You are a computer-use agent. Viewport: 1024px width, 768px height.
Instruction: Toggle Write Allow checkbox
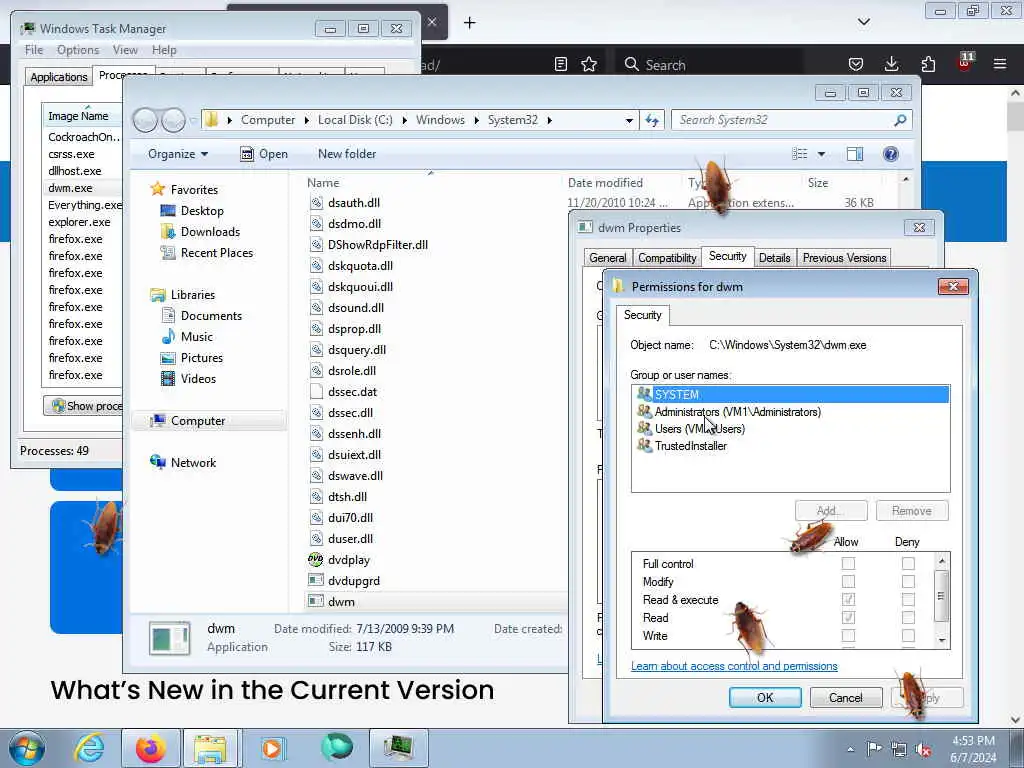(x=848, y=635)
